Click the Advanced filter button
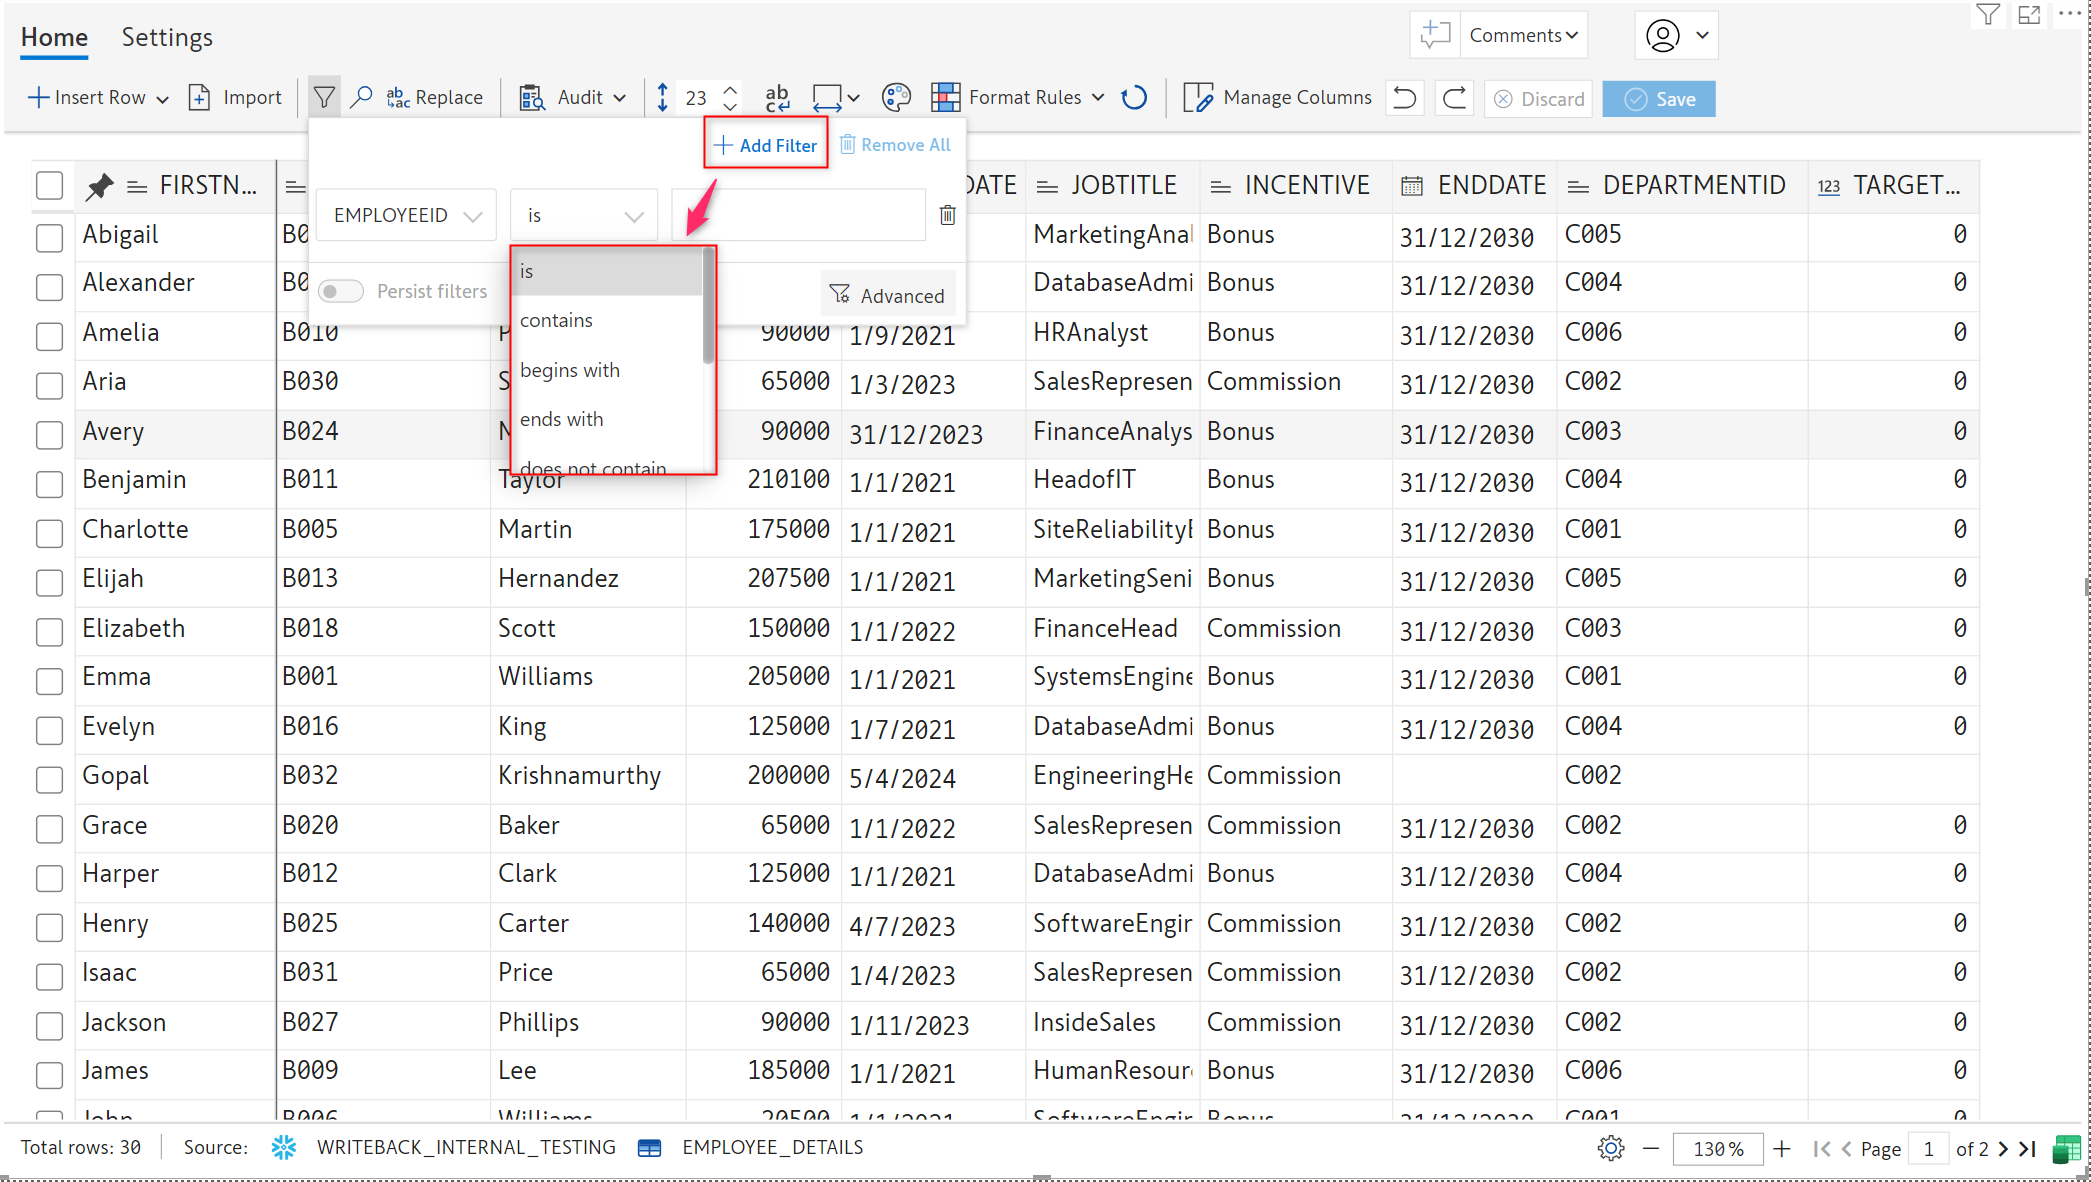 (887, 295)
